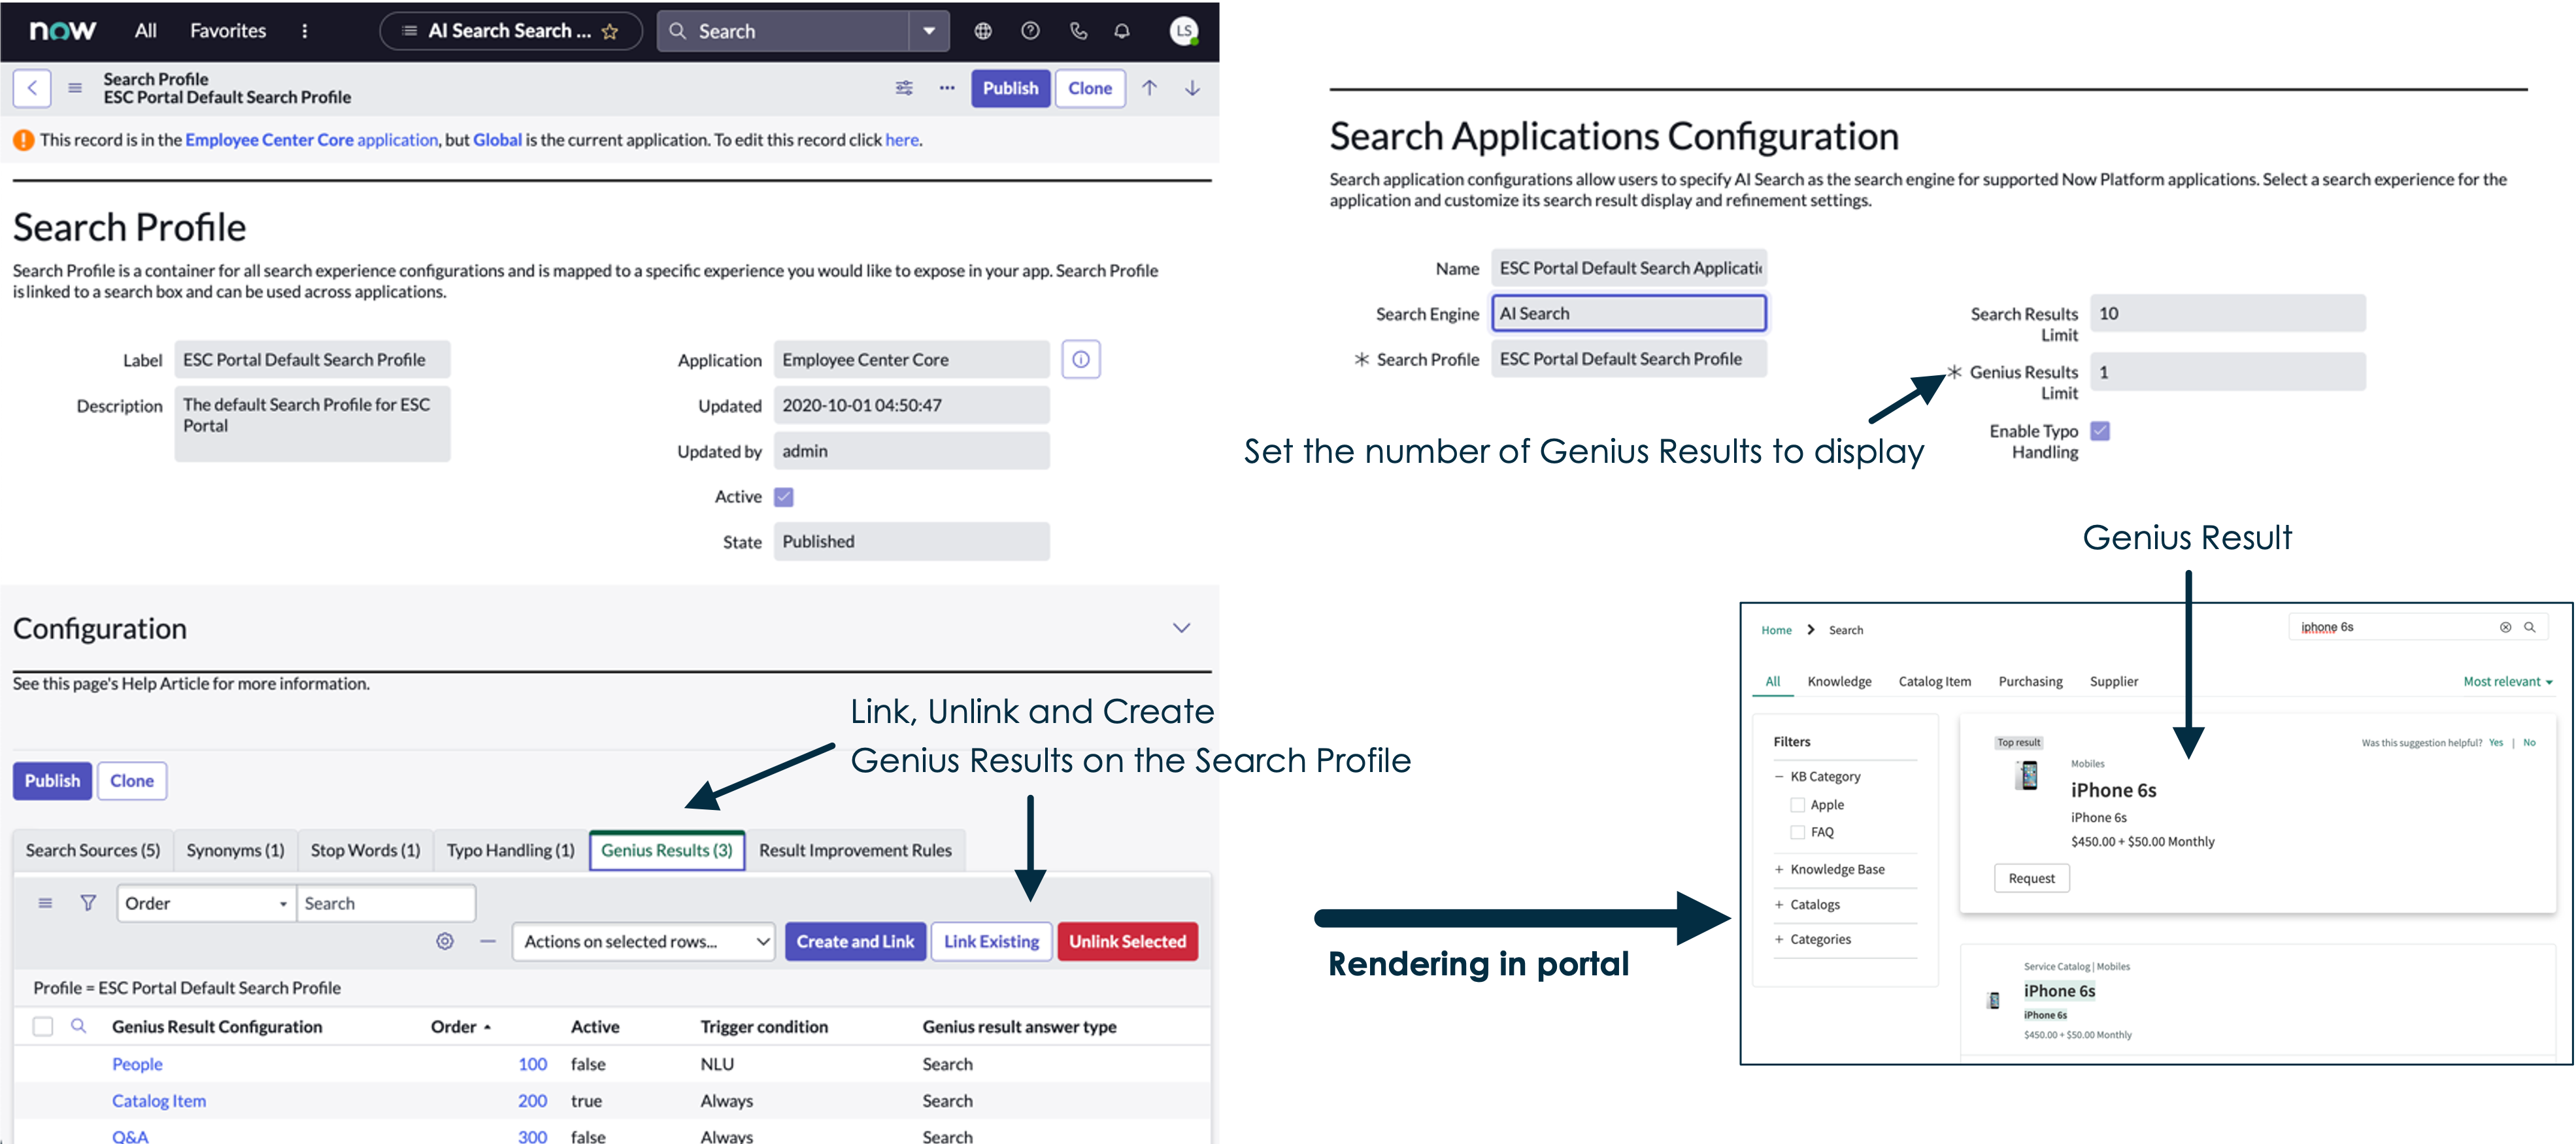Click the phone icon in the header
This screenshot has width=2576, height=1144.
[1078, 31]
